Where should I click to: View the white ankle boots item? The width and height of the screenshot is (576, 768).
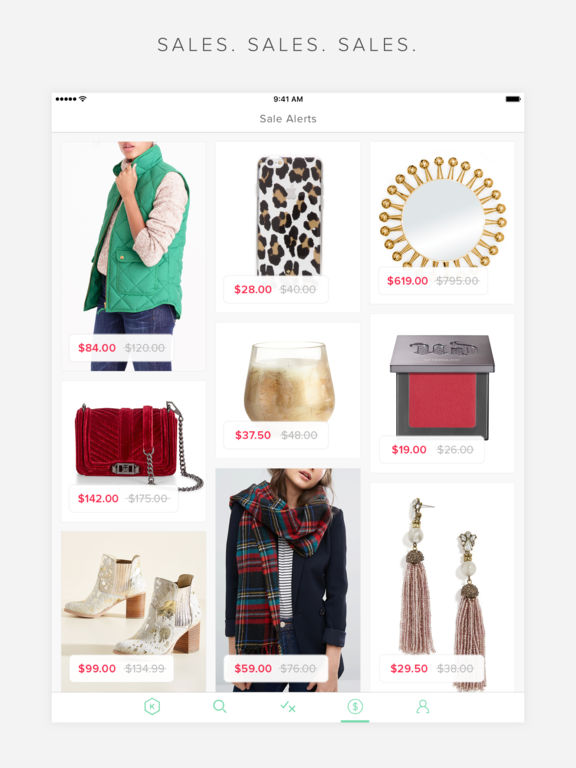133,611
